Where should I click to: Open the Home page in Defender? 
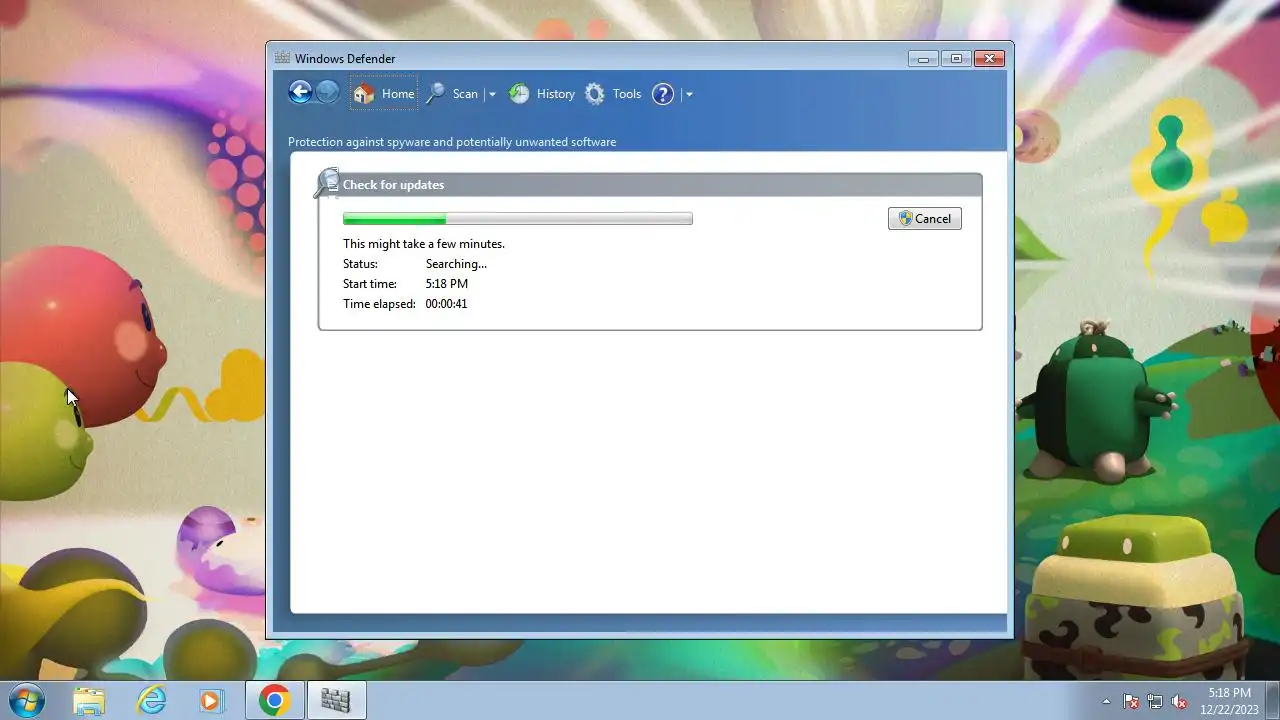point(384,93)
